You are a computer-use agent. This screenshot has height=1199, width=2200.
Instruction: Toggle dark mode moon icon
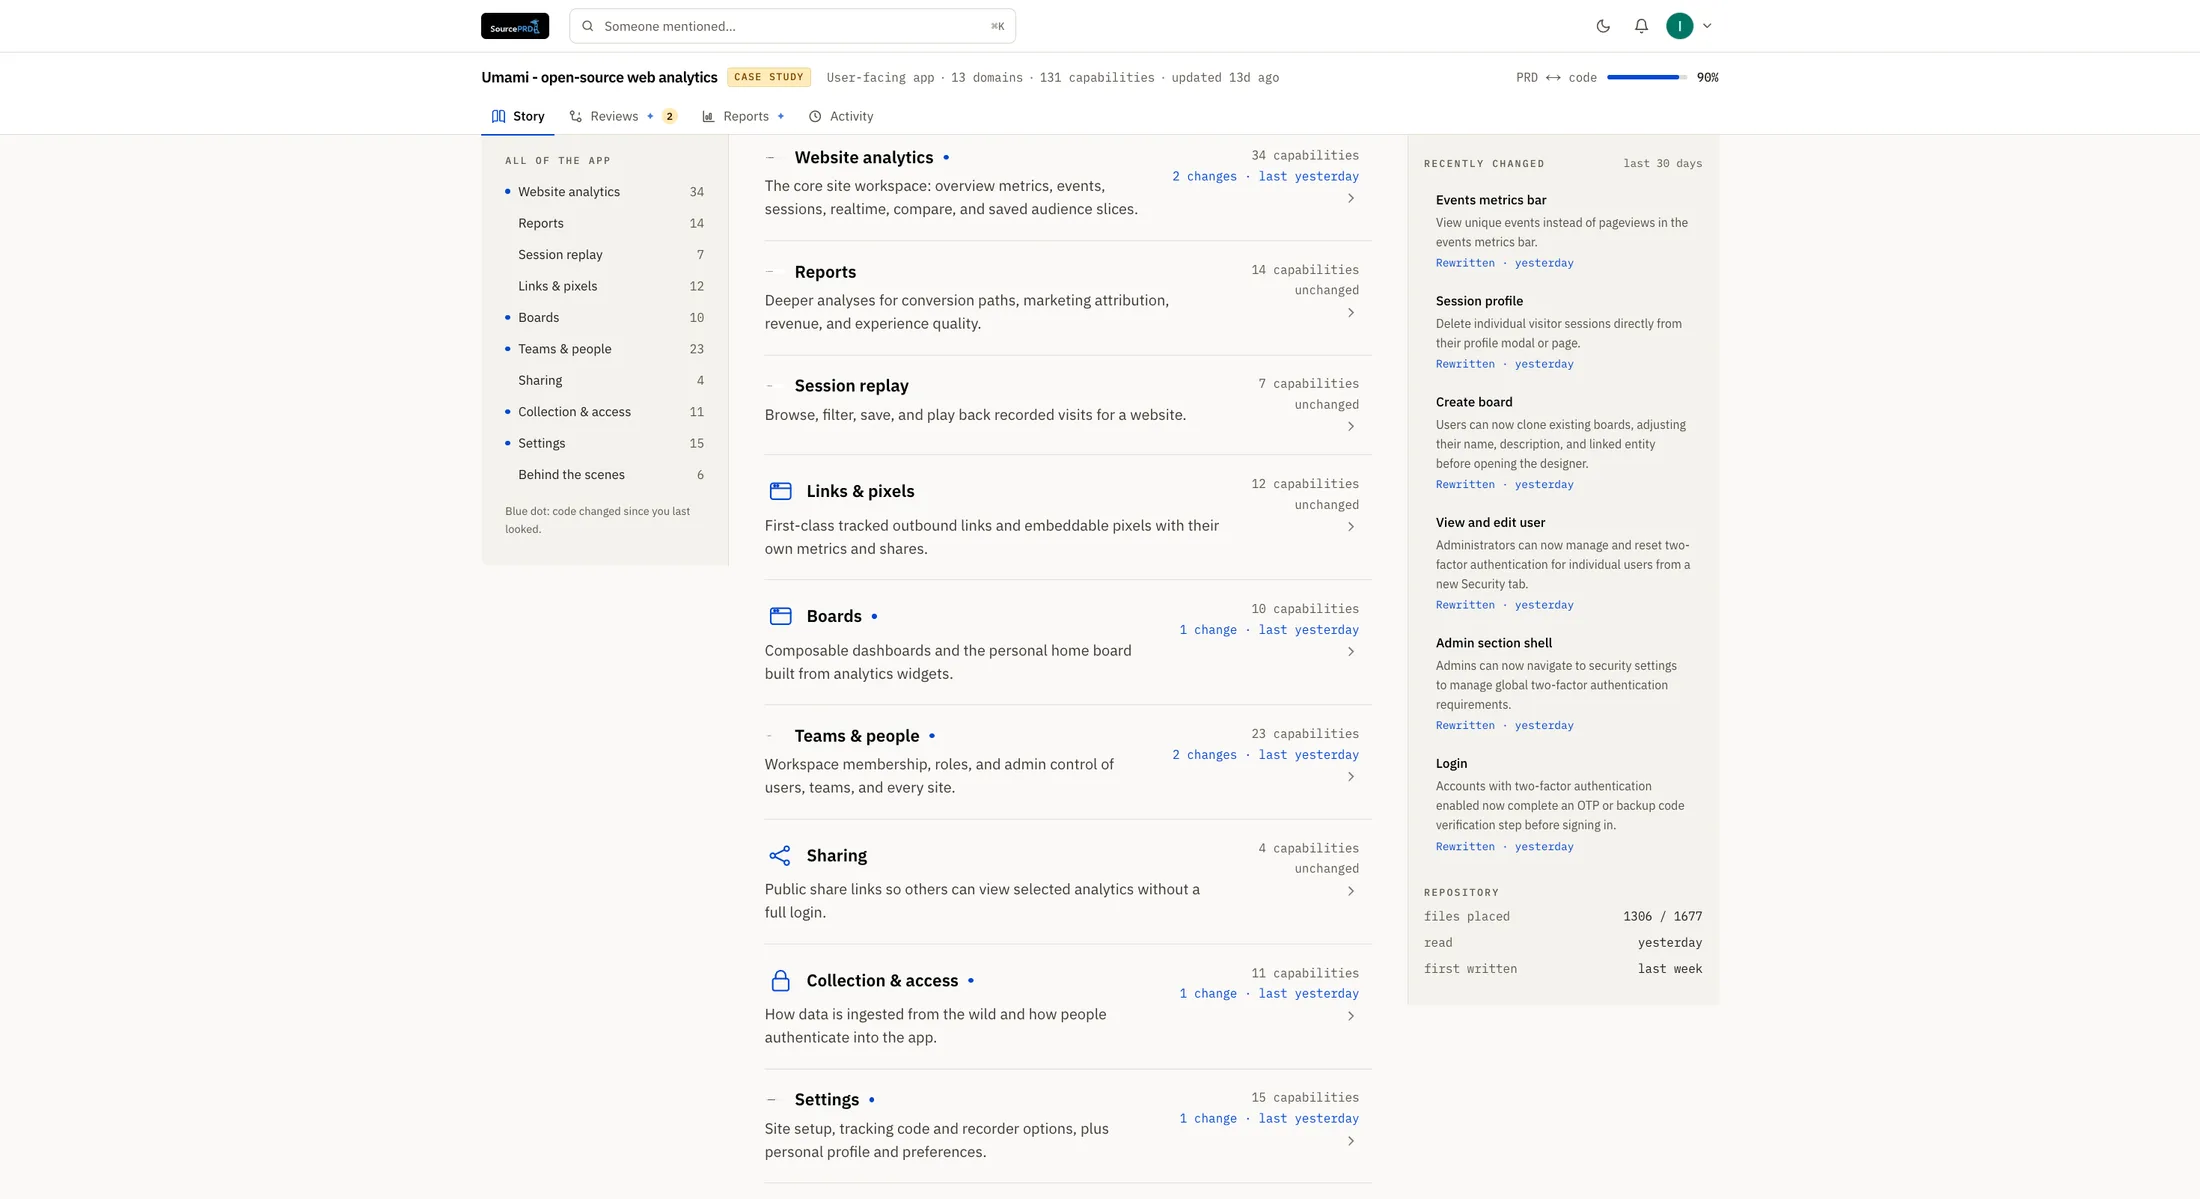[1603, 26]
